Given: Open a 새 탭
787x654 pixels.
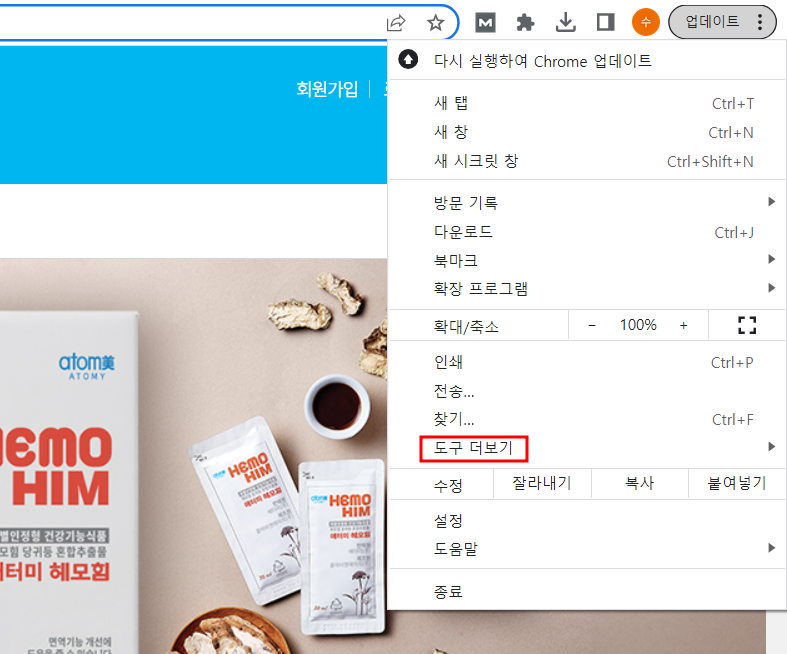Looking at the screenshot, I should pos(586,103).
